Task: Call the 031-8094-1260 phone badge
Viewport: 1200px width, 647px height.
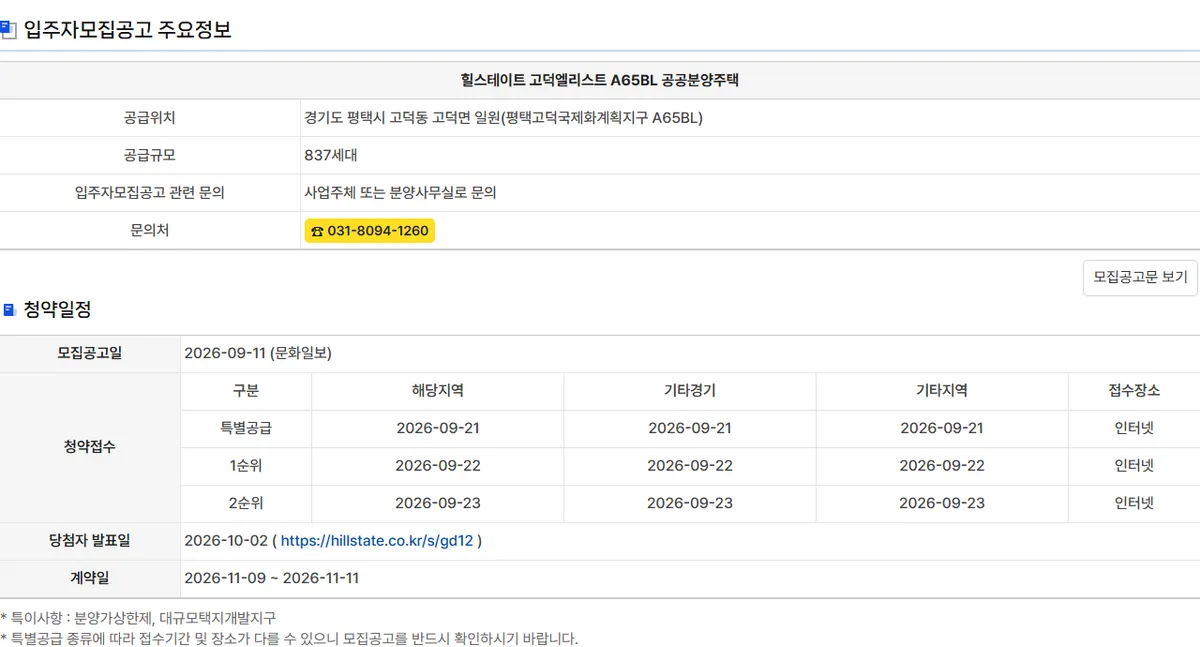Action: click(x=369, y=231)
